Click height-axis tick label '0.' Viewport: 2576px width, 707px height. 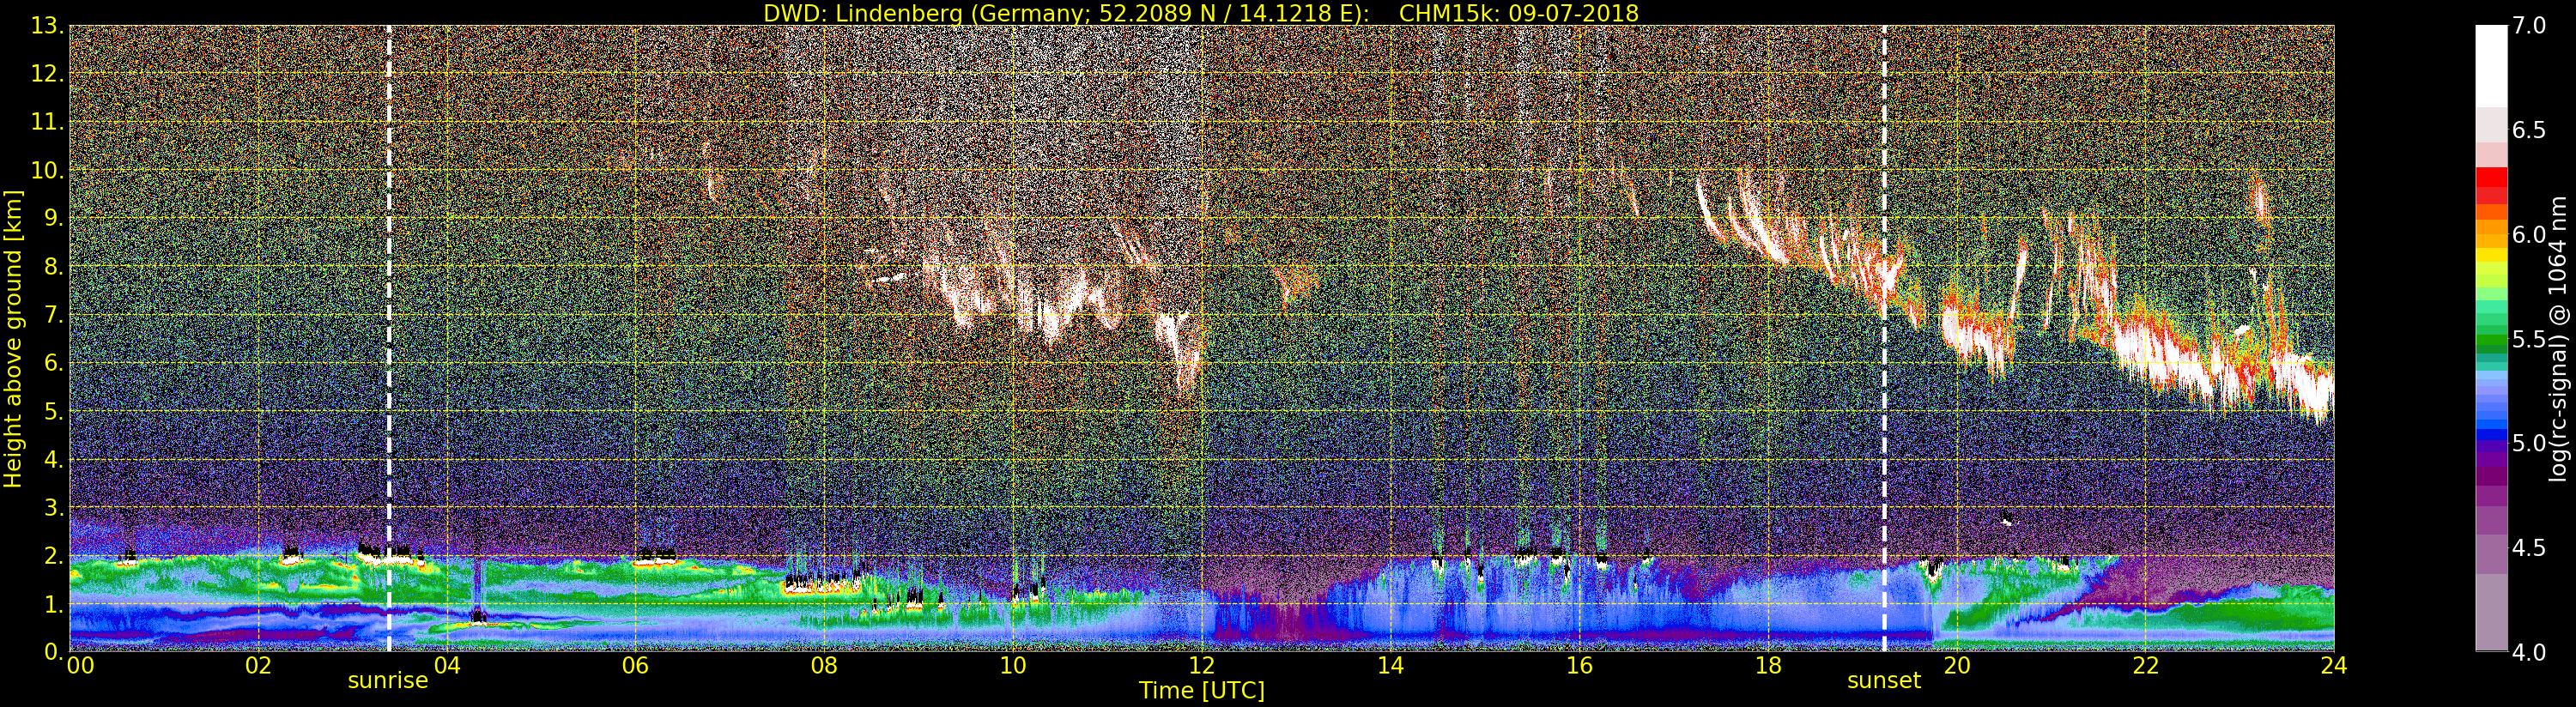pos(54,651)
